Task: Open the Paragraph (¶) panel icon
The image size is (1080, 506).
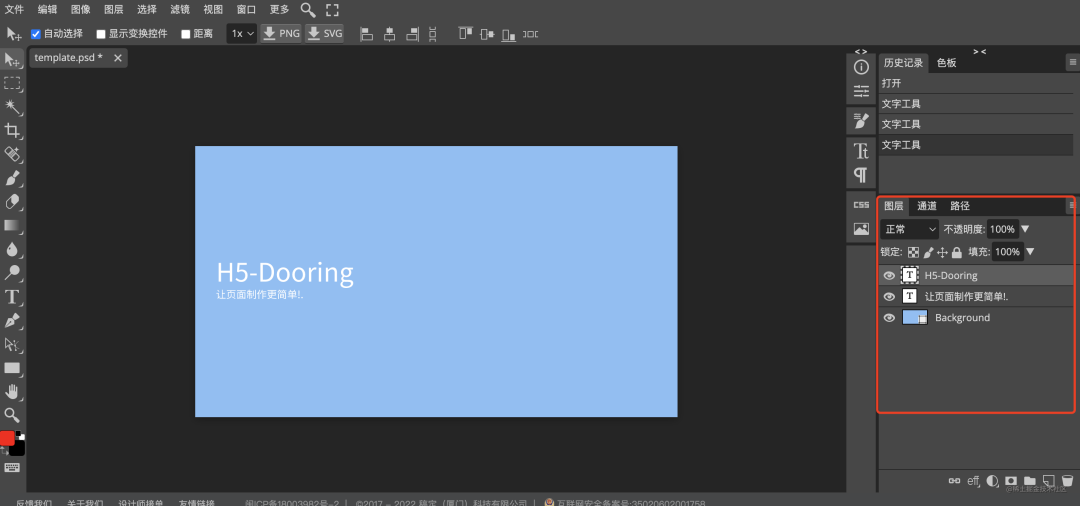Action: (x=861, y=174)
